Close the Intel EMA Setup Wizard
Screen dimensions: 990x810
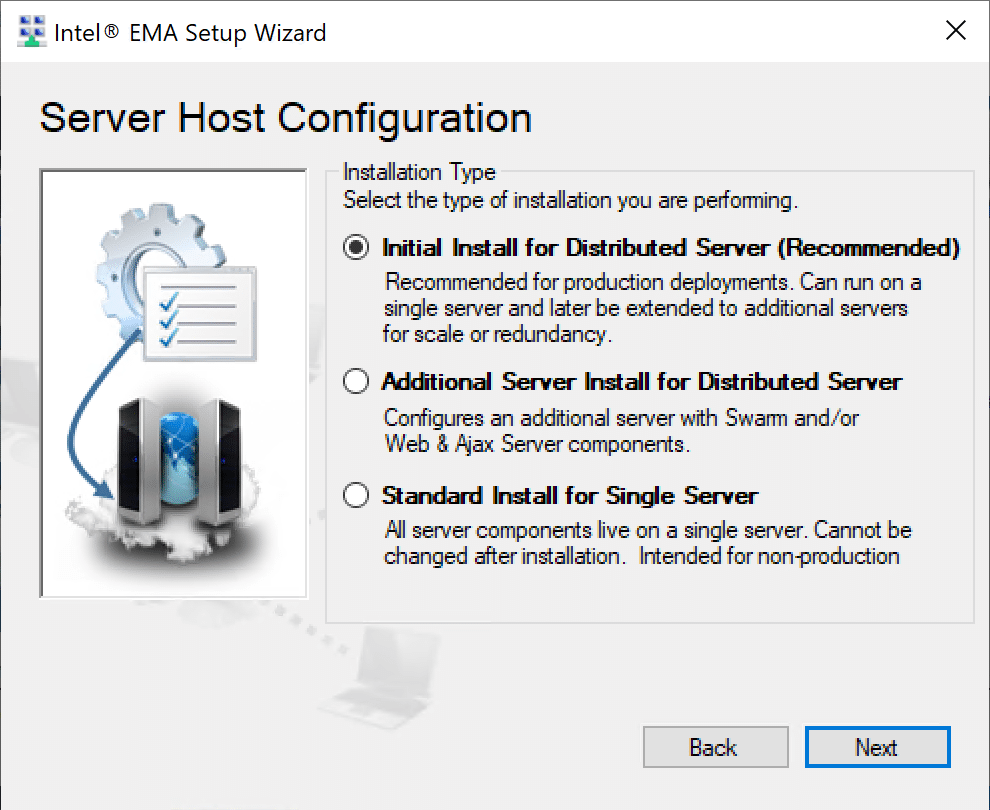click(956, 30)
